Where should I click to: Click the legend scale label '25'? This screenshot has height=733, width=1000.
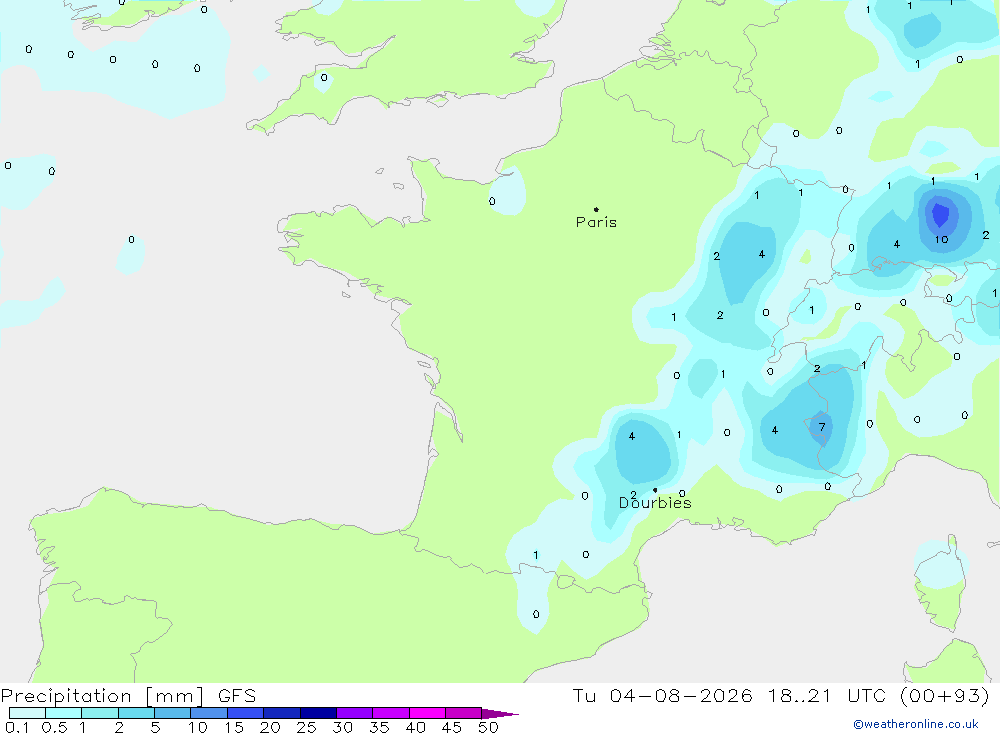point(306,727)
